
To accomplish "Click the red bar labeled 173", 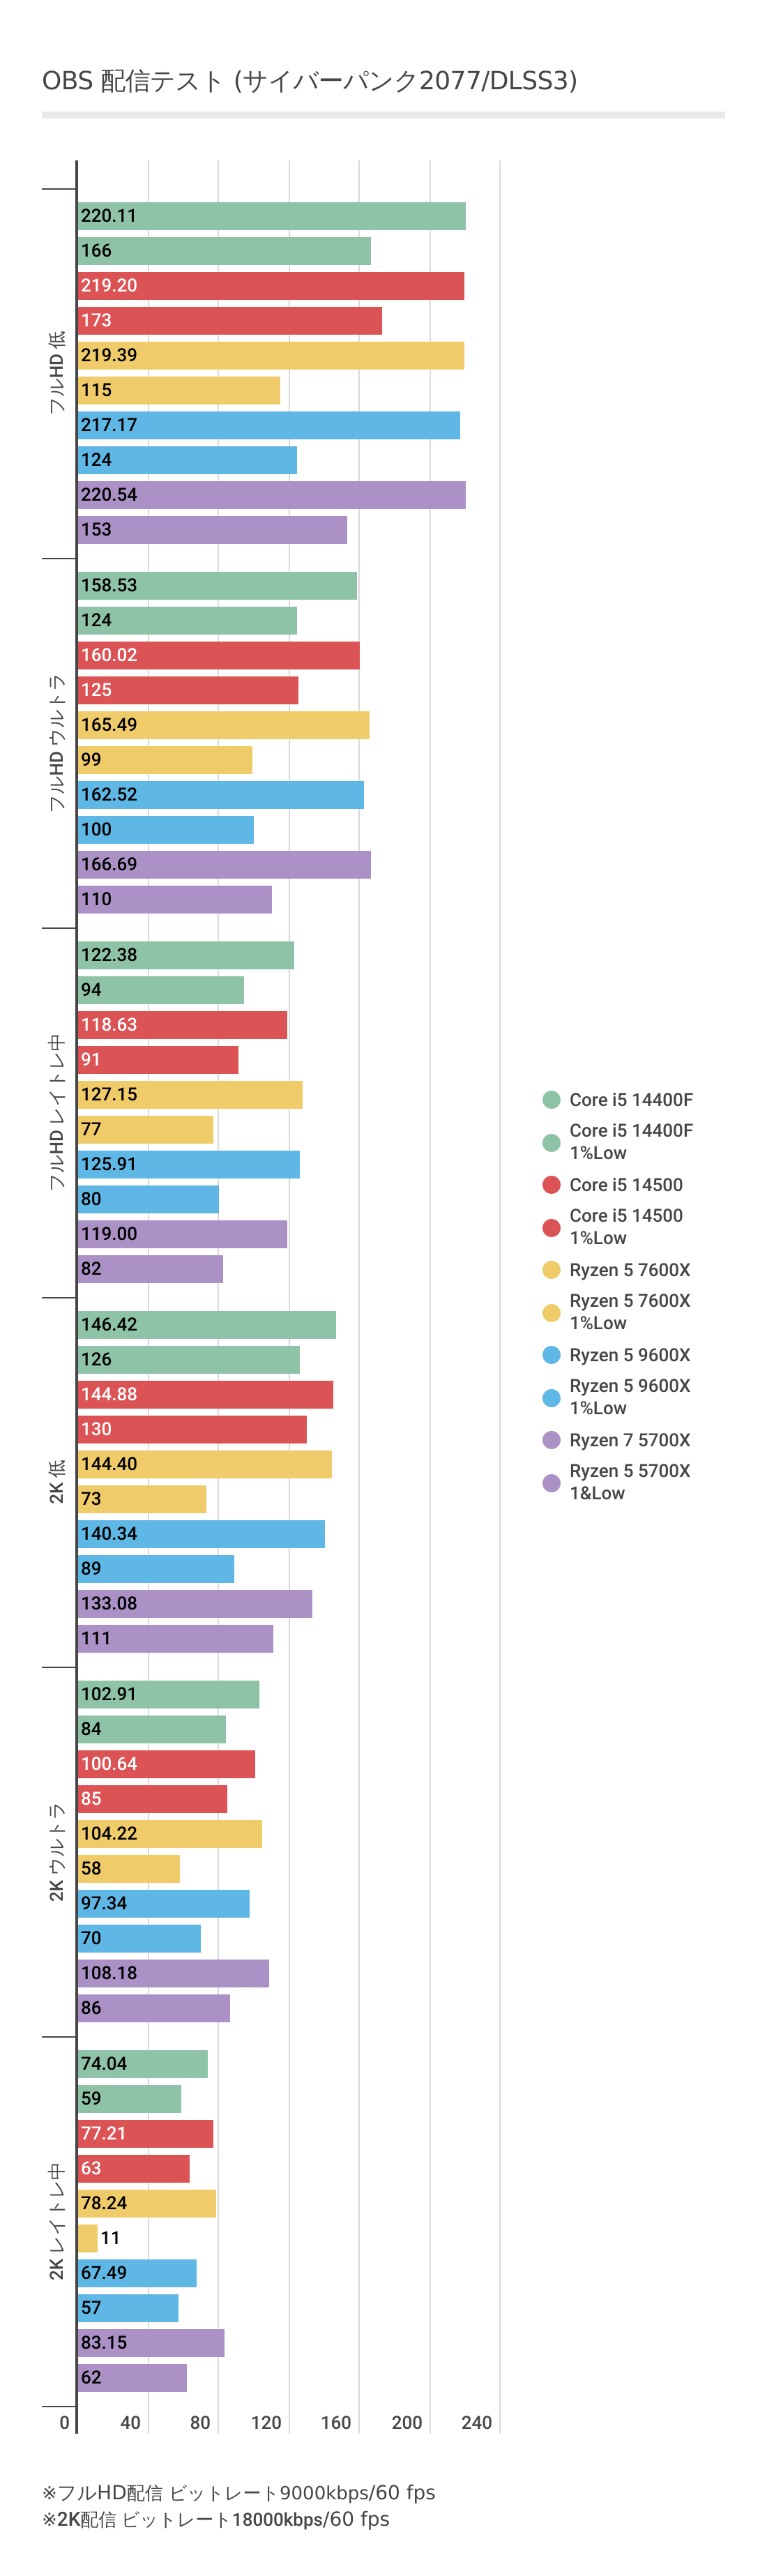I will pos(230,321).
